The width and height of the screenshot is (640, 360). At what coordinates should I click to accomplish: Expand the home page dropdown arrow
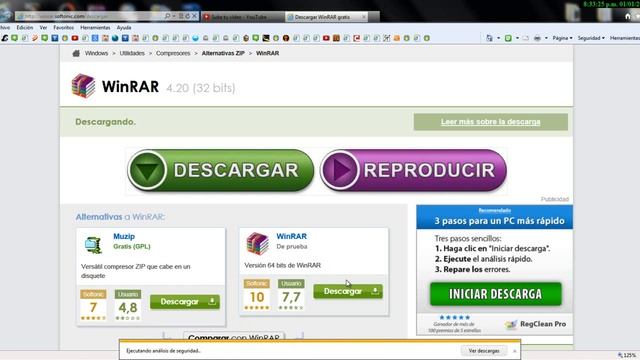point(498,38)
